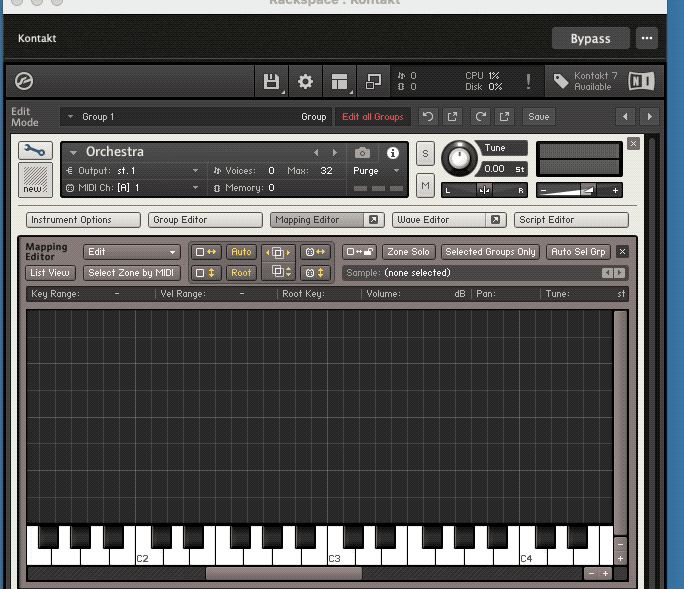Go to next instrument in Edit Mode

pos(650,116)
